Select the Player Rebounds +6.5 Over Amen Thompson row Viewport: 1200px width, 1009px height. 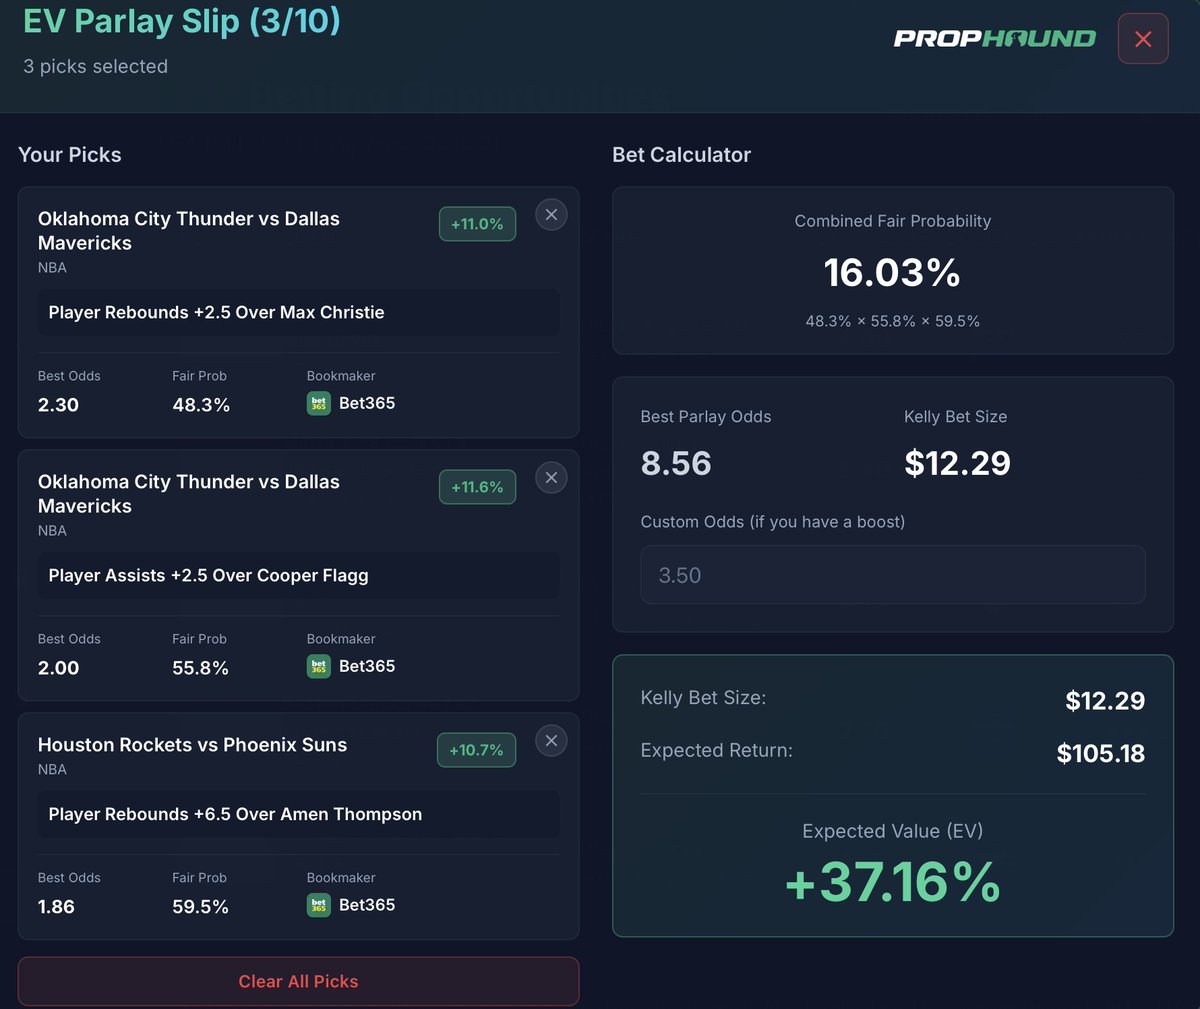[x=298, y=814]
